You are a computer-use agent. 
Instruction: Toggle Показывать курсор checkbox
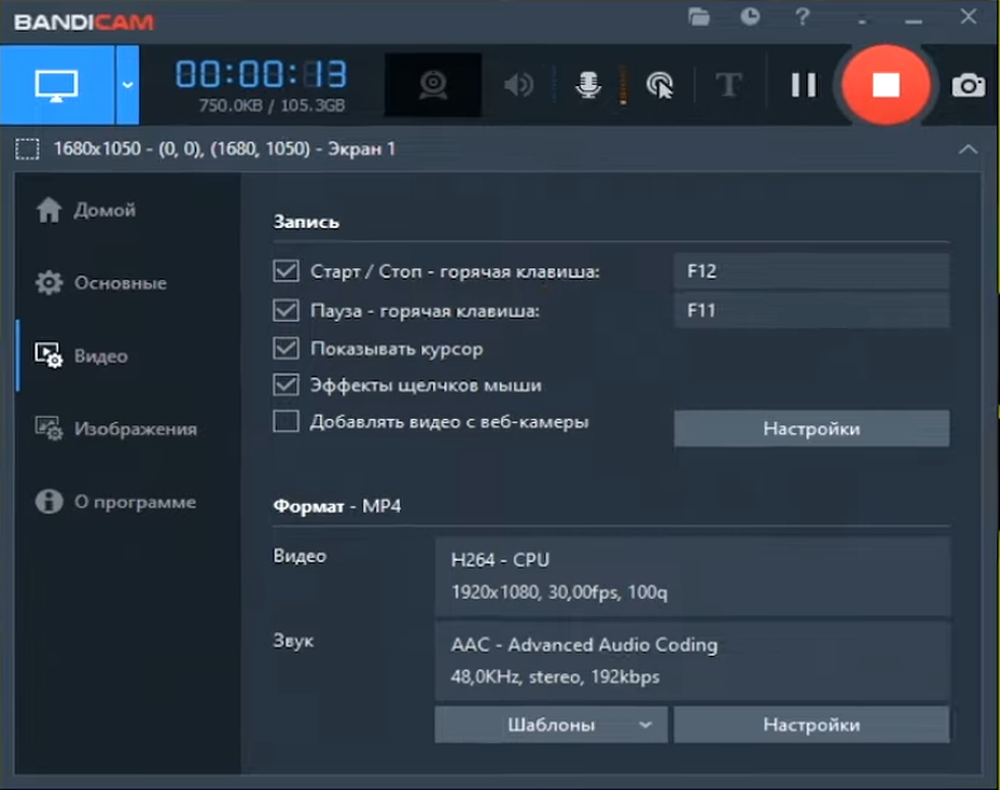(x=286, y=349)
